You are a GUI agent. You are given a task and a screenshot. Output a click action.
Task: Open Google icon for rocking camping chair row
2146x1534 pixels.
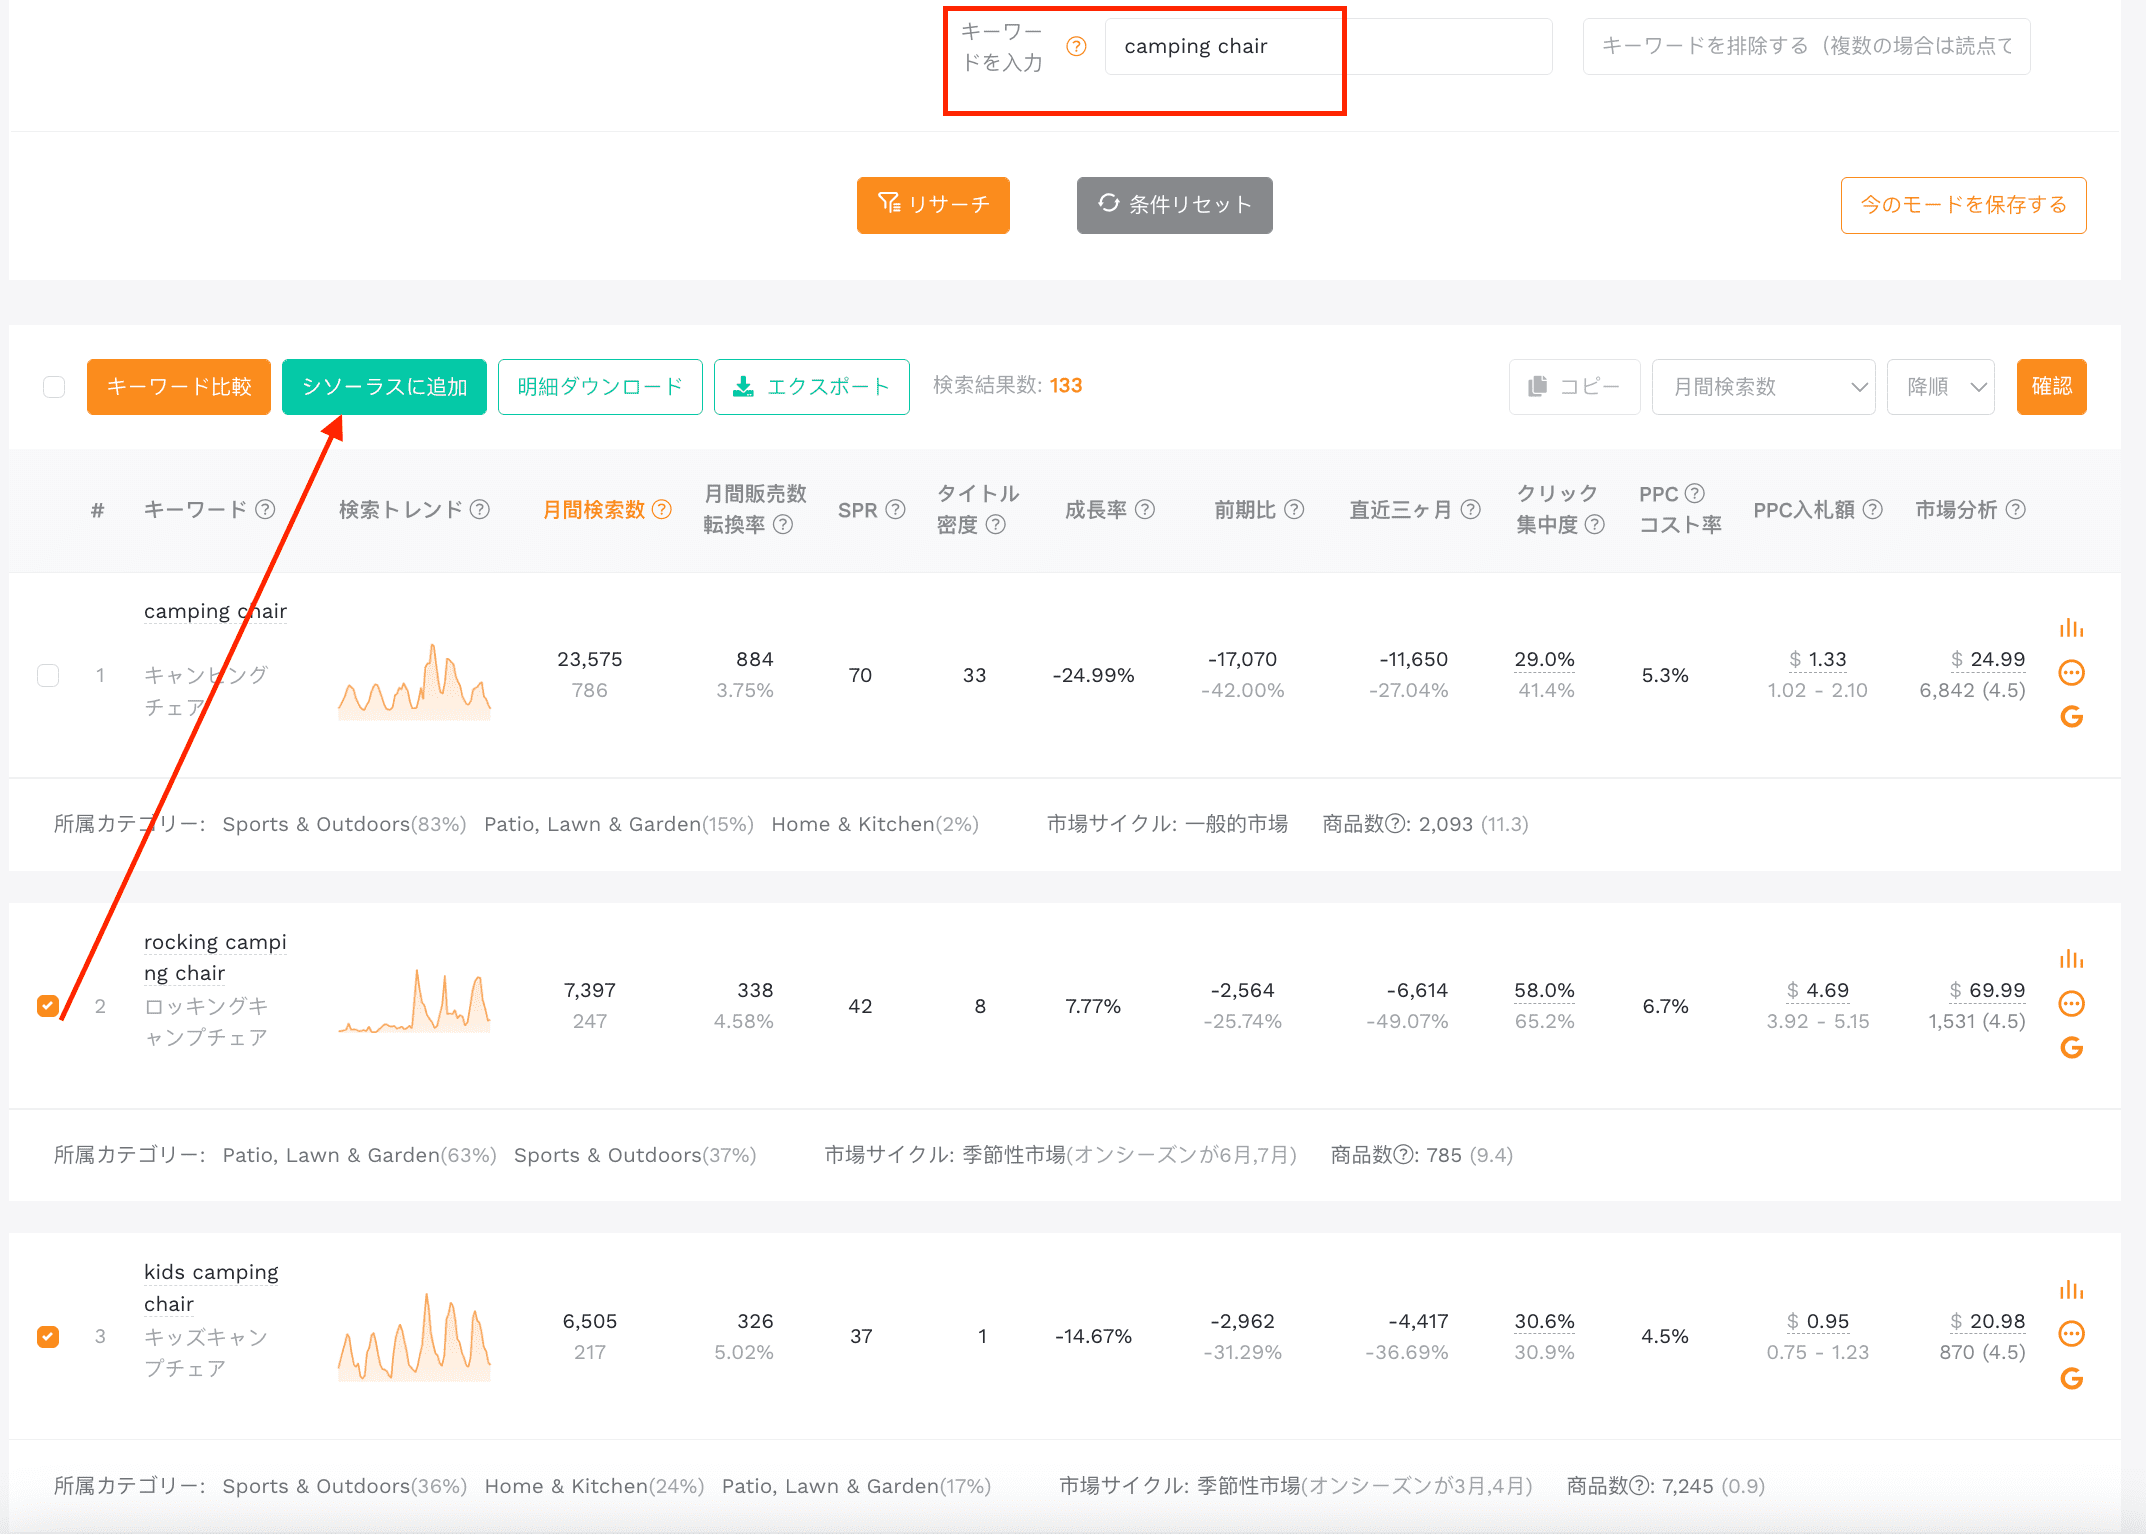pos(2071,1048)
